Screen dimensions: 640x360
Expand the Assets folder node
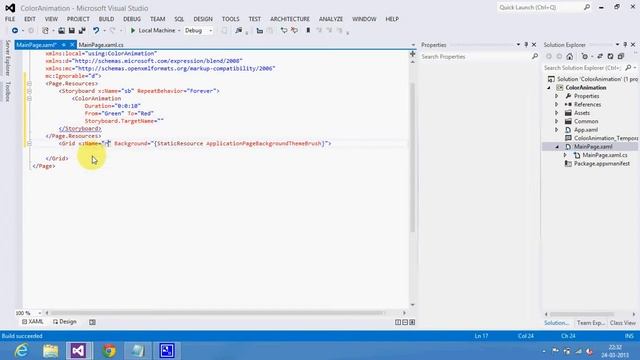[x=557, y=113]
